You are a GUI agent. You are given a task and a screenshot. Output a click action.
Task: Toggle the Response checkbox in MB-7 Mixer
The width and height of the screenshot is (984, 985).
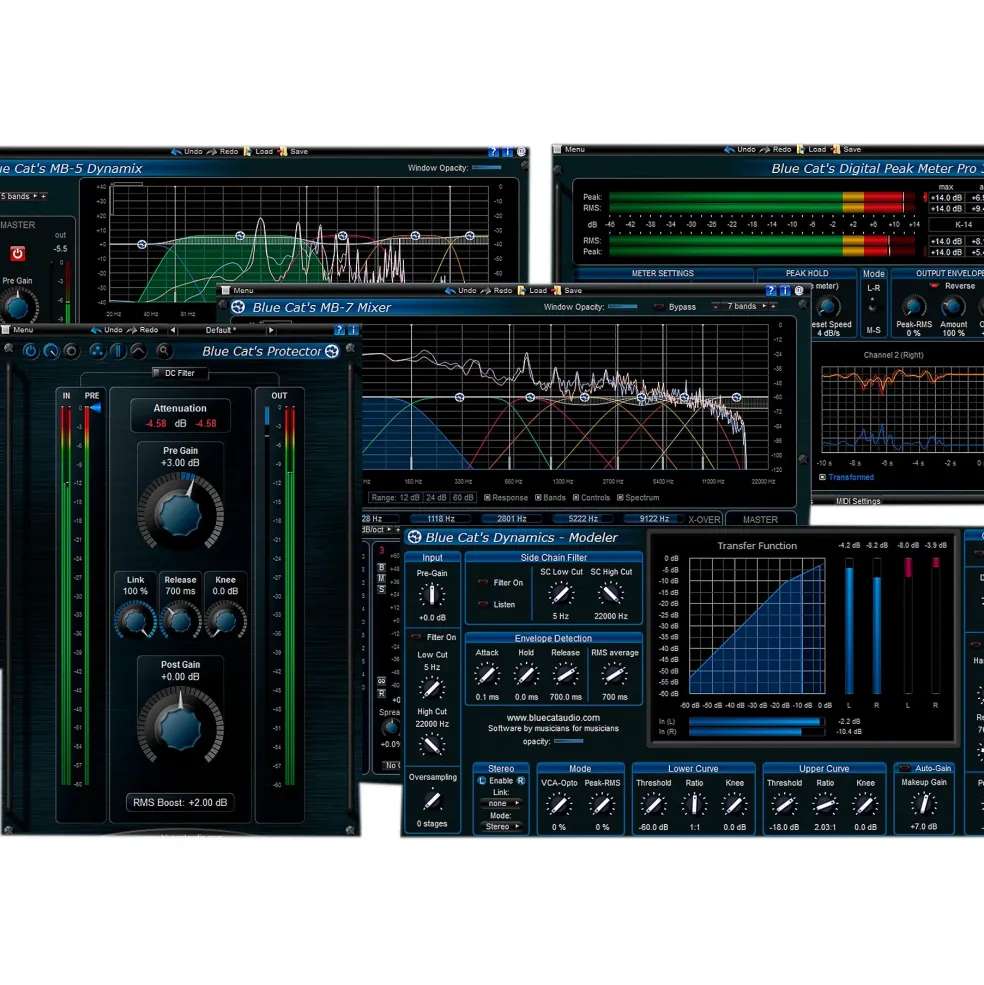[487, 498]
